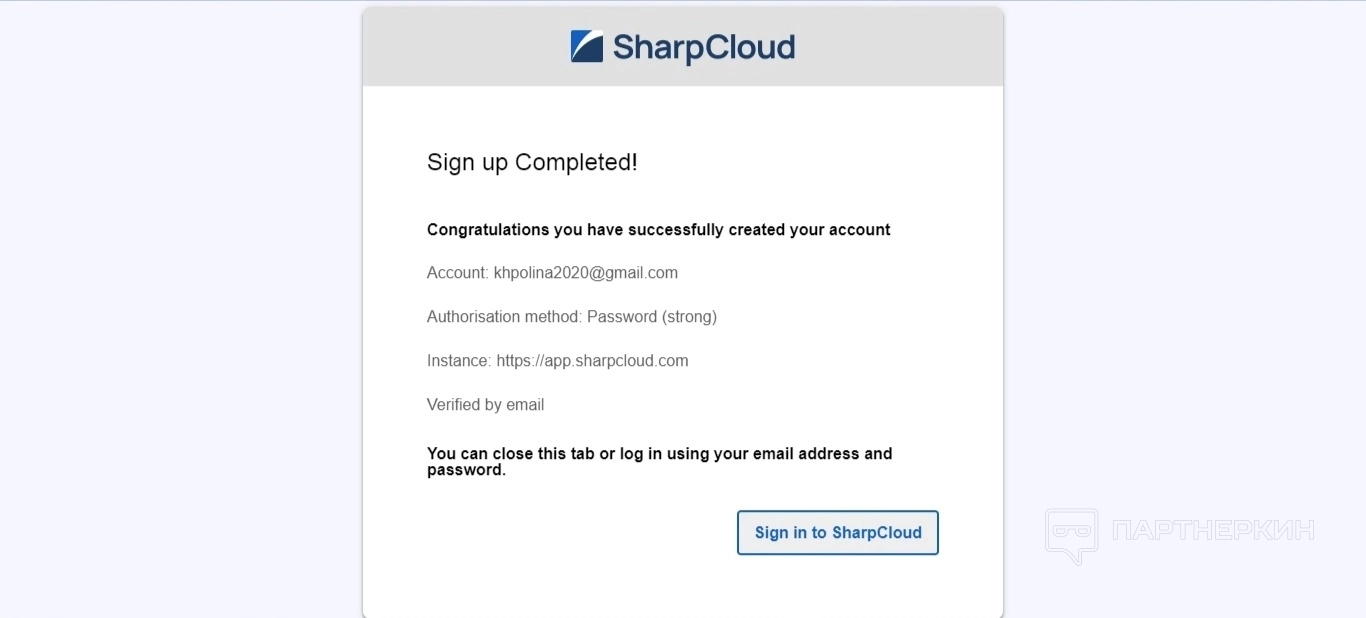Open the https://app.sharpcloud.com instance URL
This screenshot has width=1366, height=618.
point(592,361)
